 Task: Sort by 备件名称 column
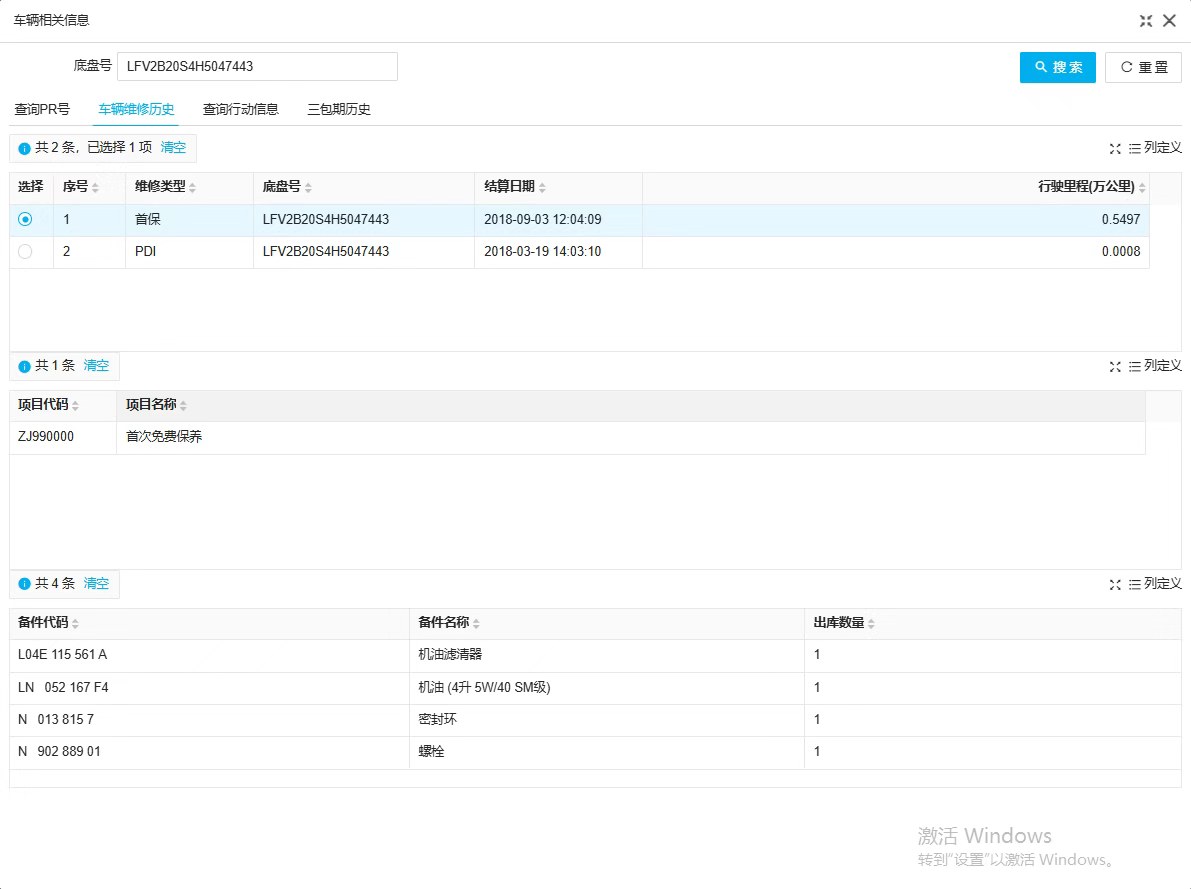point(476,624)
